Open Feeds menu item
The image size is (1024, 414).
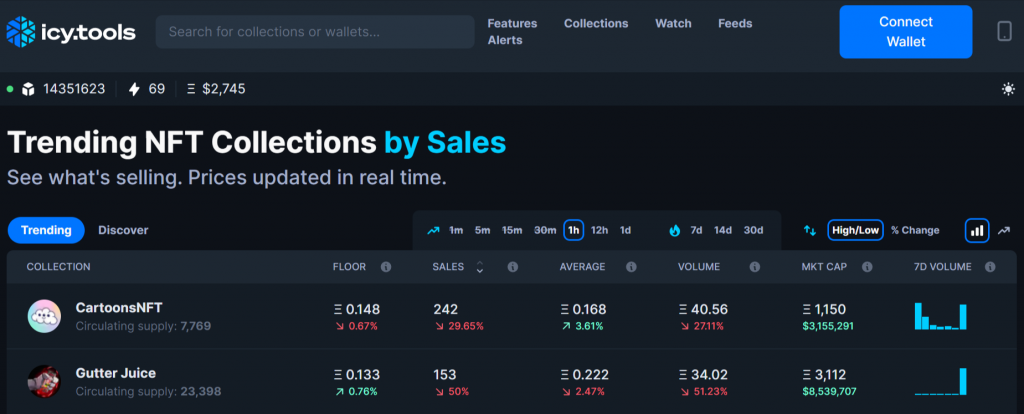[x=735, y=24]
